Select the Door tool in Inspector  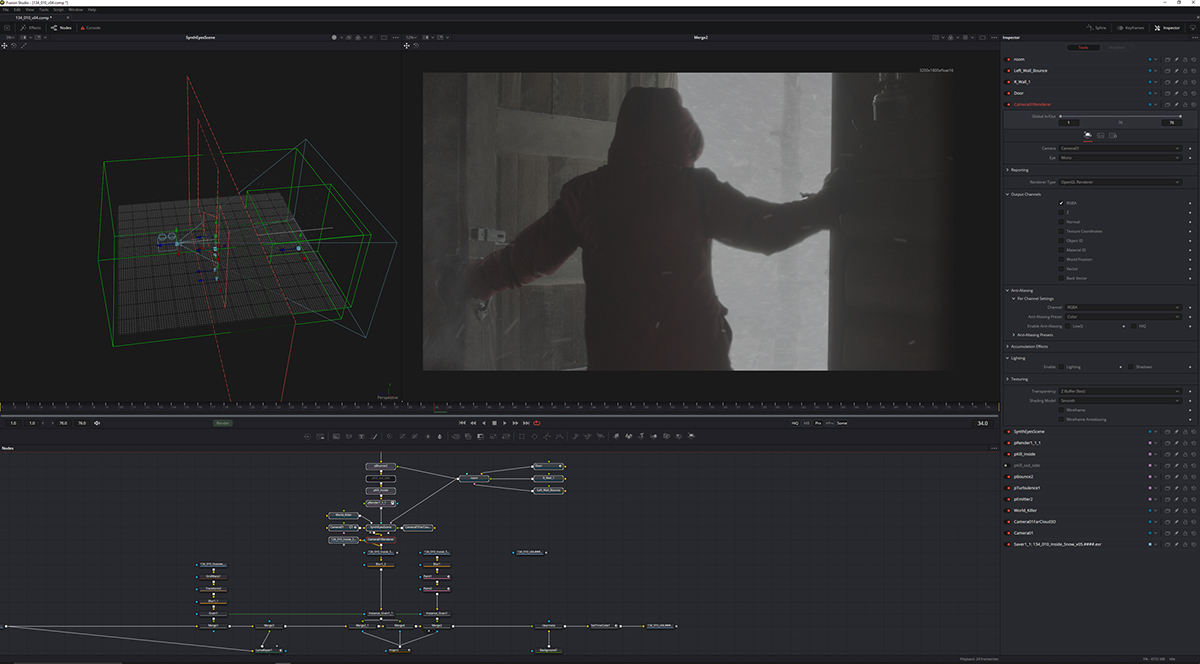pyautogui.click(x=1019, y=93)
